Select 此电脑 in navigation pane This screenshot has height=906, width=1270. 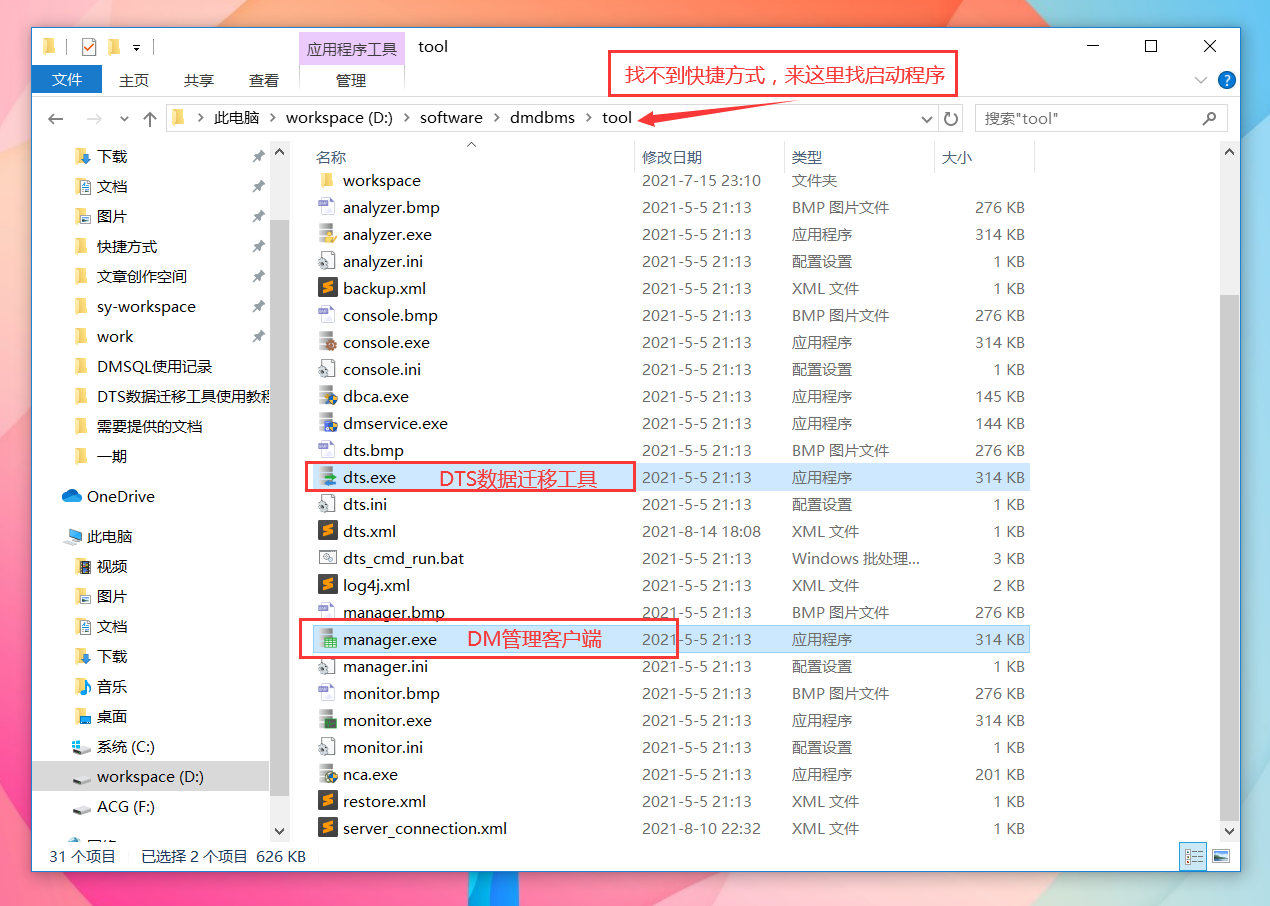[x=109, y=537]
